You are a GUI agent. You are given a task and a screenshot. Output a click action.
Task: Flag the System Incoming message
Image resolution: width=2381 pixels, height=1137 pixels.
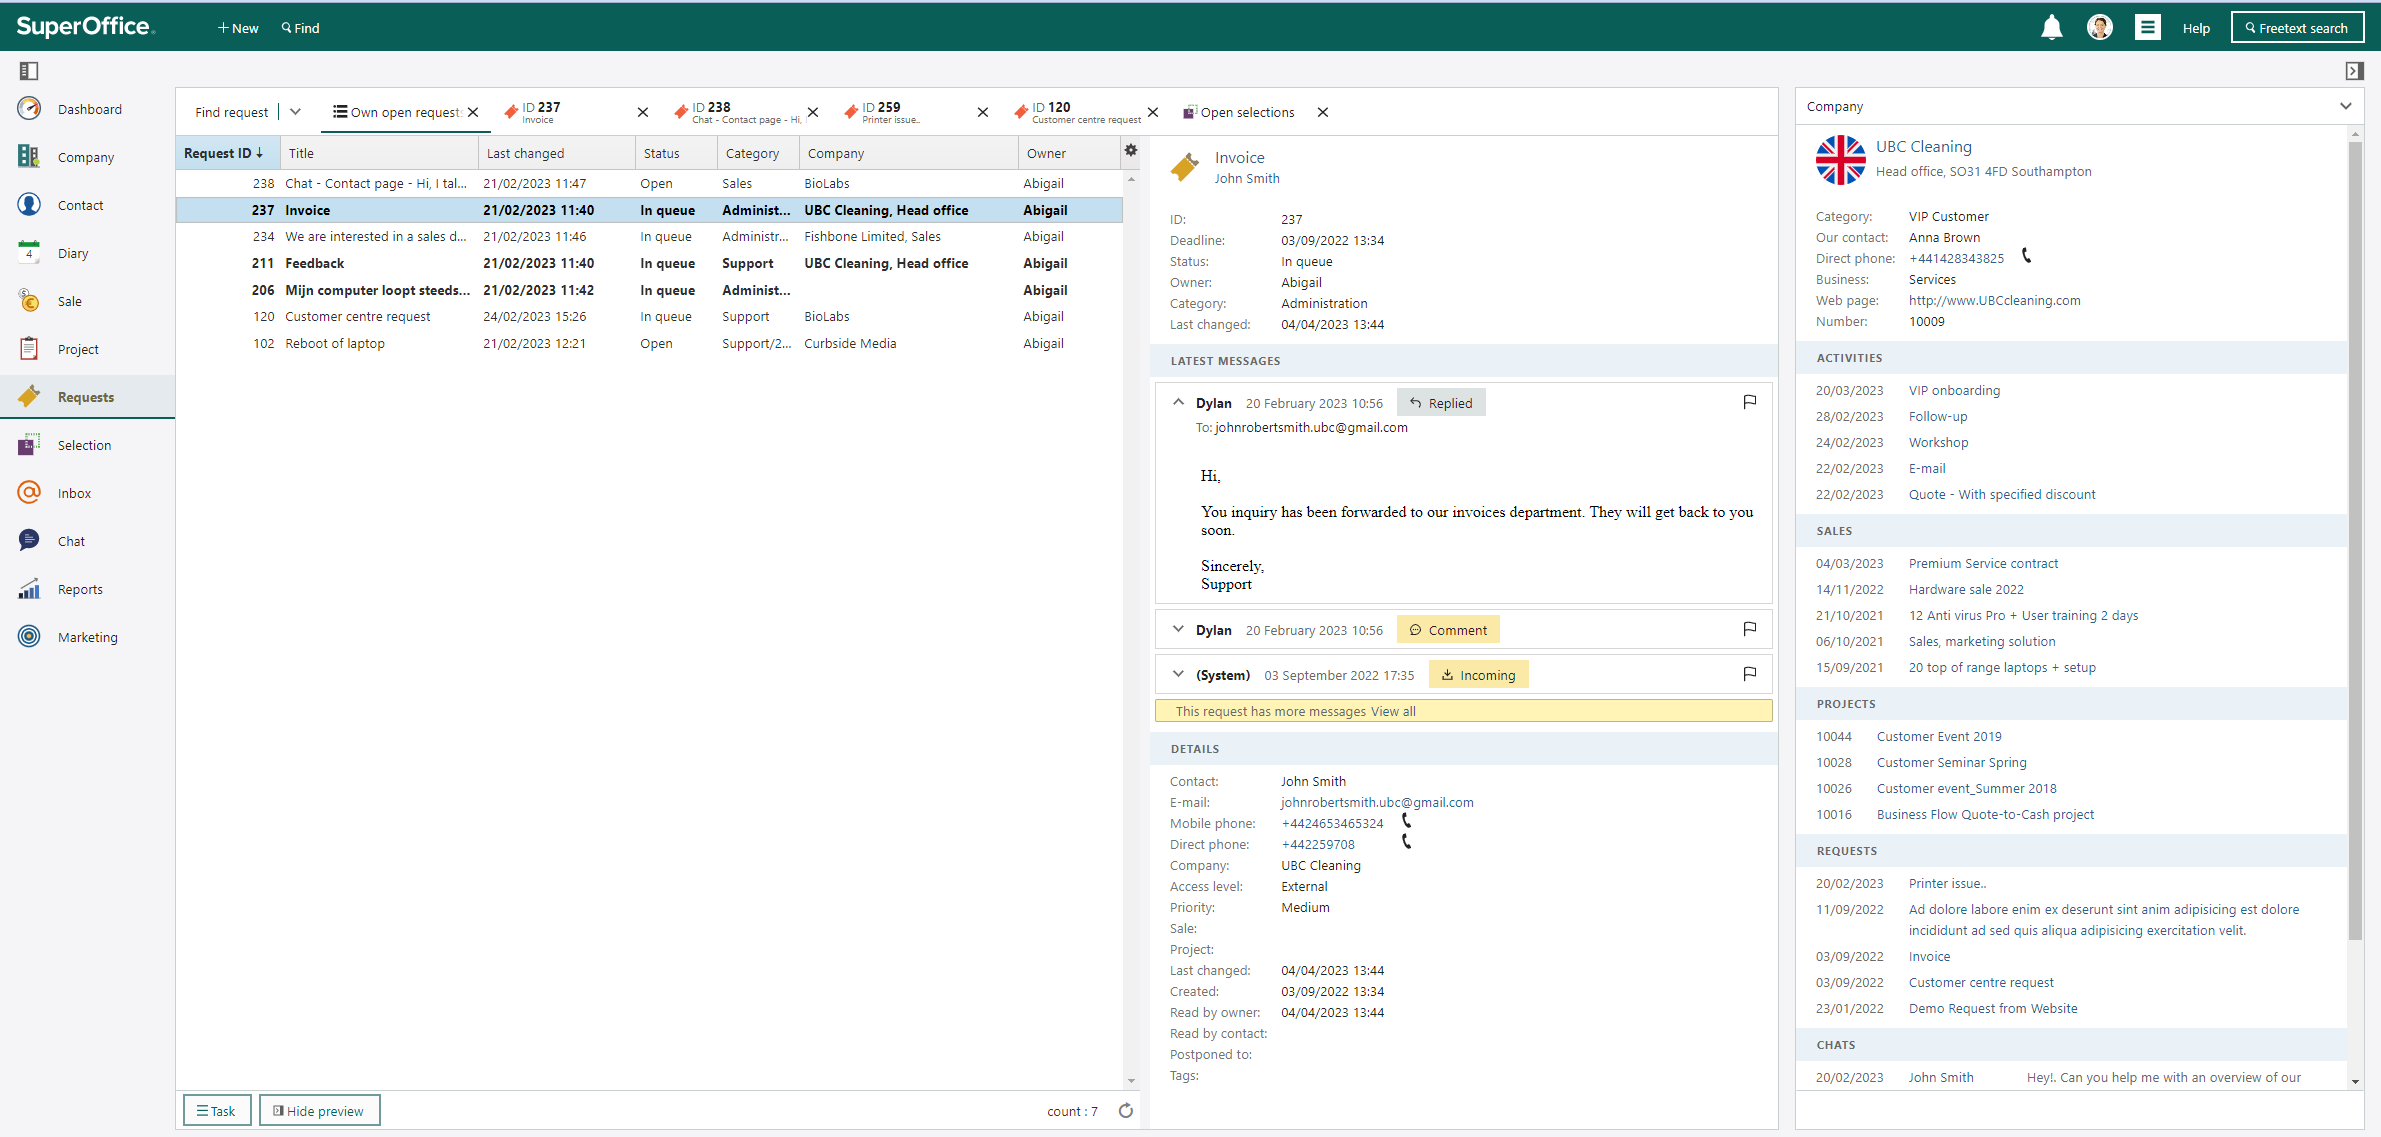tap(1750, 674)
